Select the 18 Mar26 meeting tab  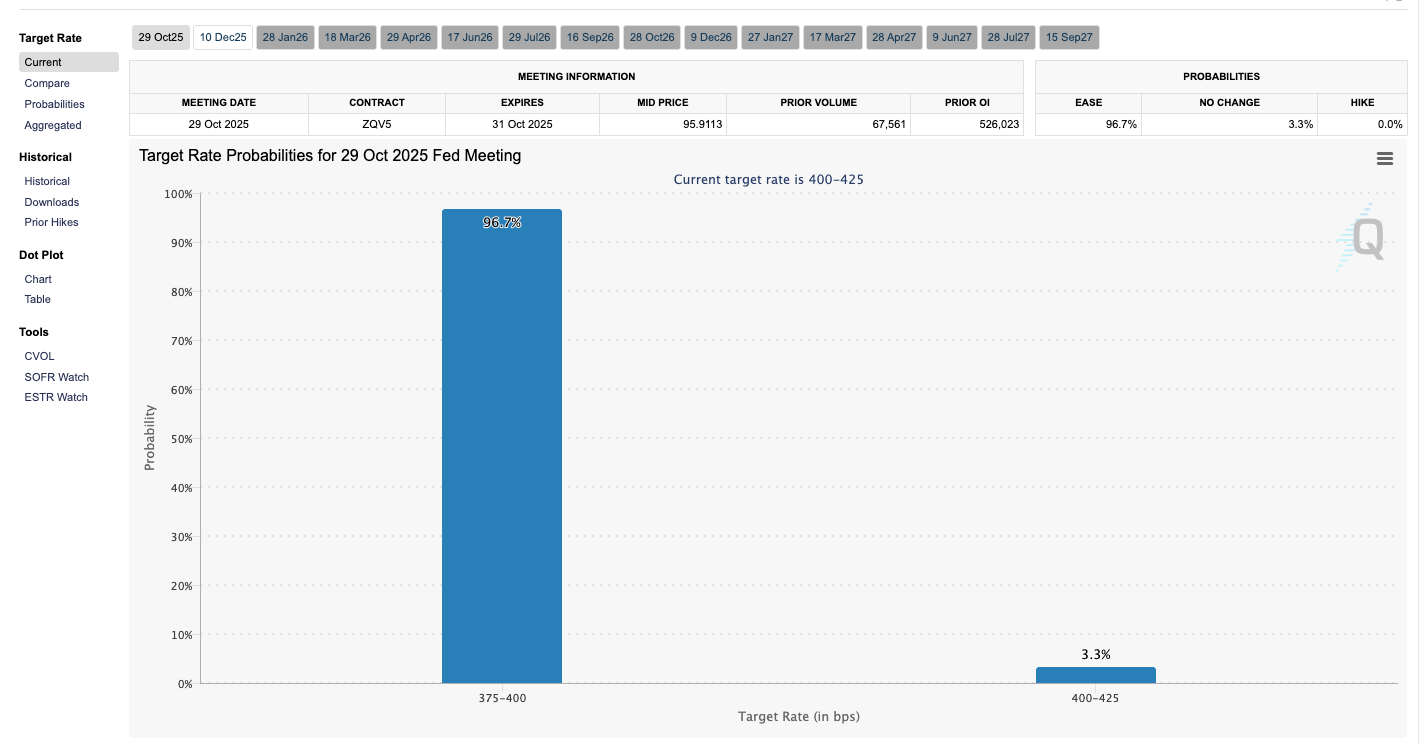pyautogui.click(x=347, y=38)
